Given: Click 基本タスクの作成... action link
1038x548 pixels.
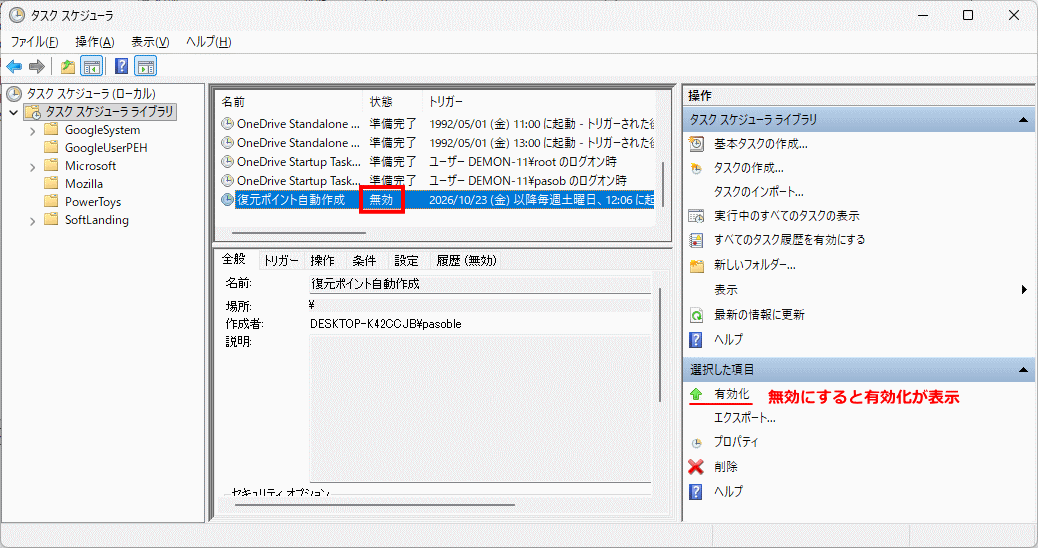Looking at the screenshot, I should click(x=761, y=144).
